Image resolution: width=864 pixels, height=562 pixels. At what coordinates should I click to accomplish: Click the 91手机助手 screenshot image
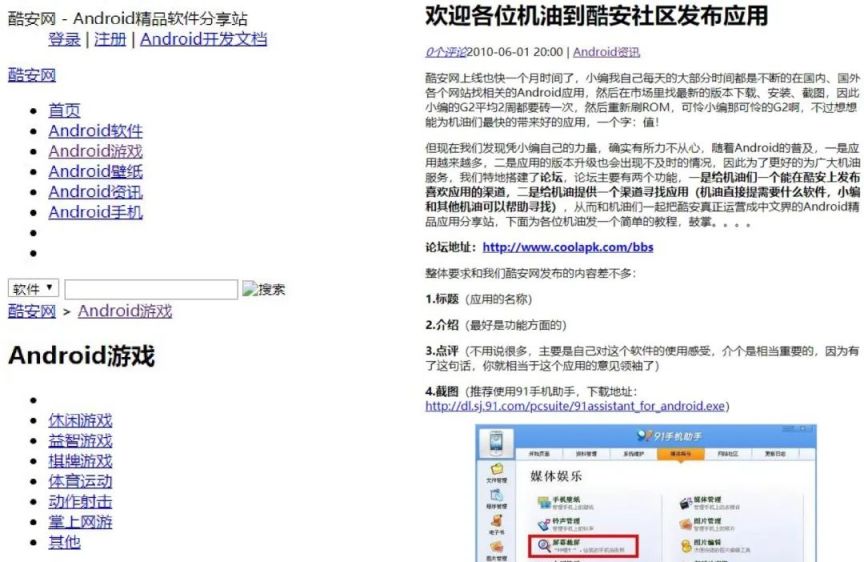click(x=646, y=493)
